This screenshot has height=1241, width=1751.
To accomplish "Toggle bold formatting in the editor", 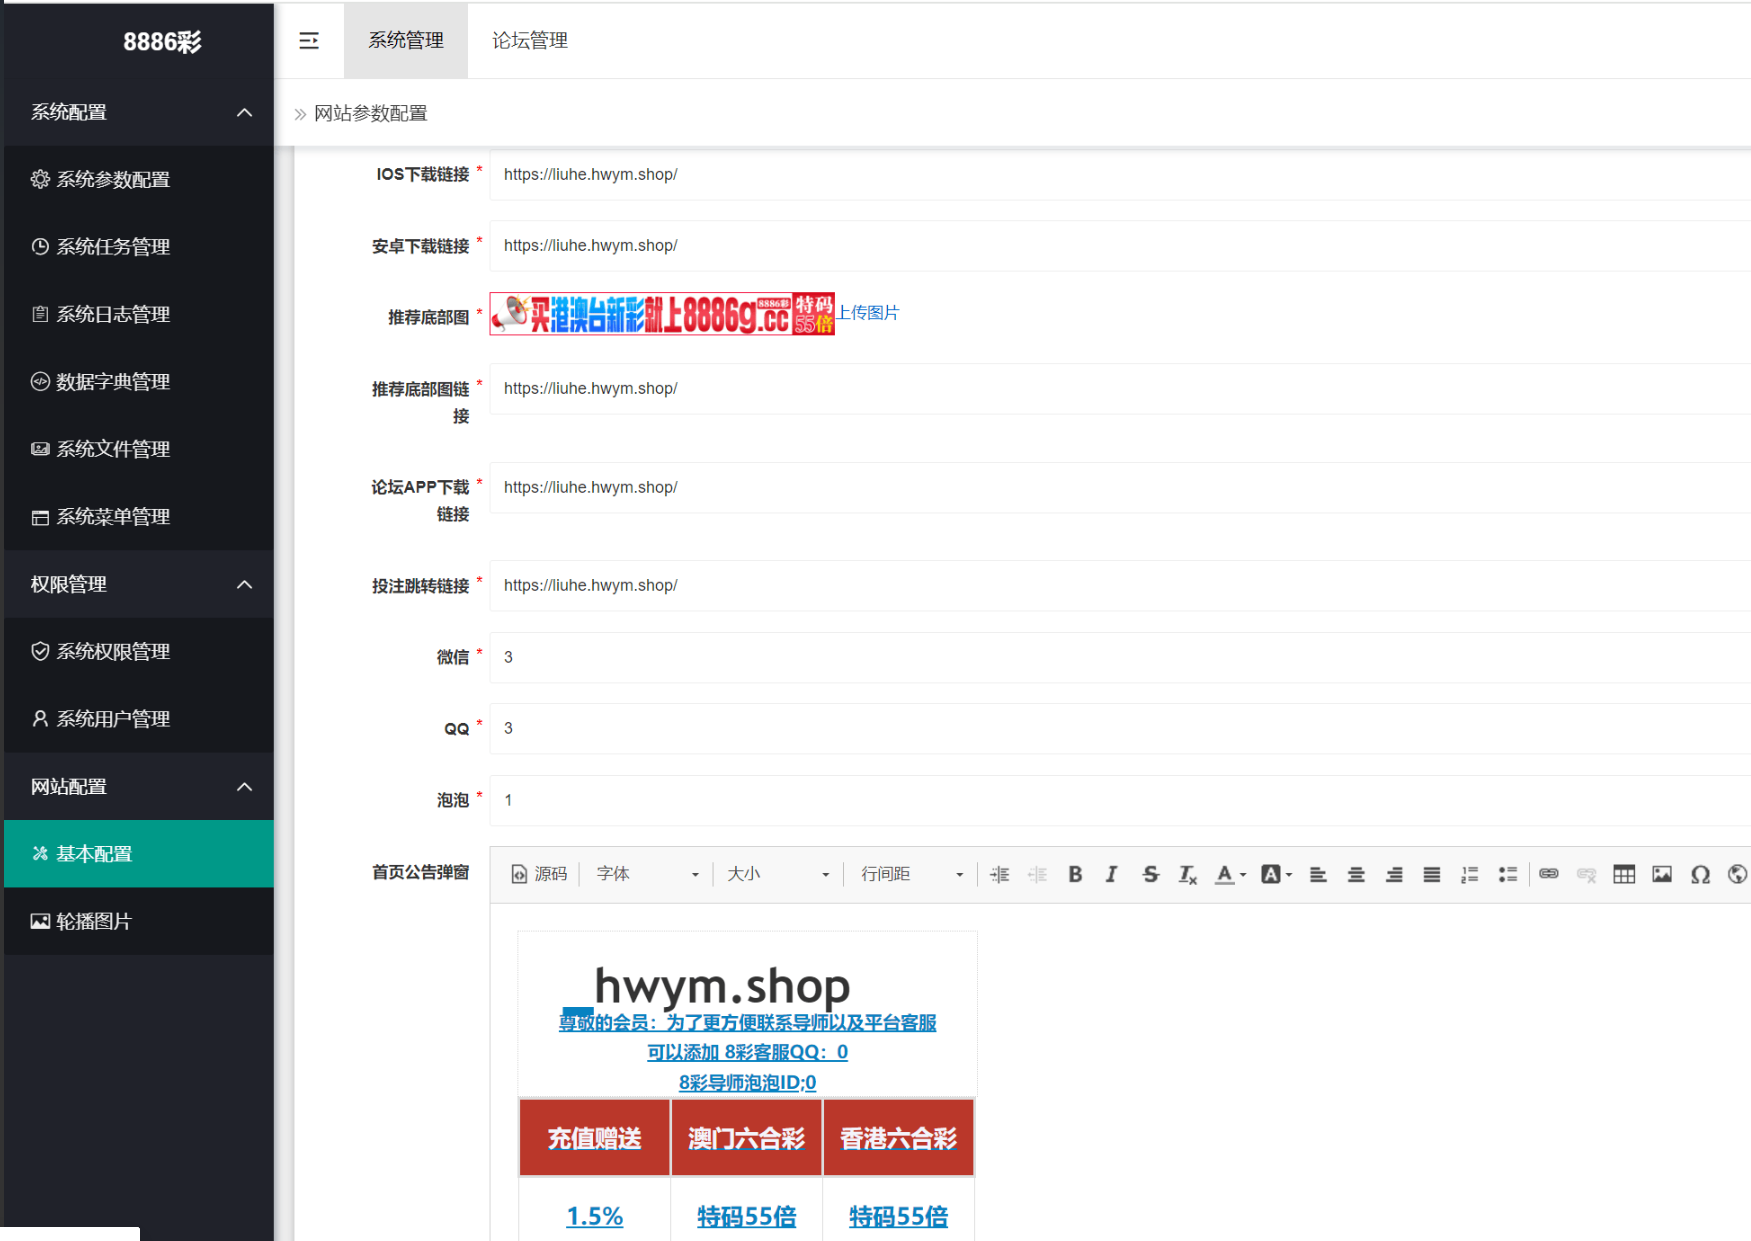I will tap(1075, 874).
